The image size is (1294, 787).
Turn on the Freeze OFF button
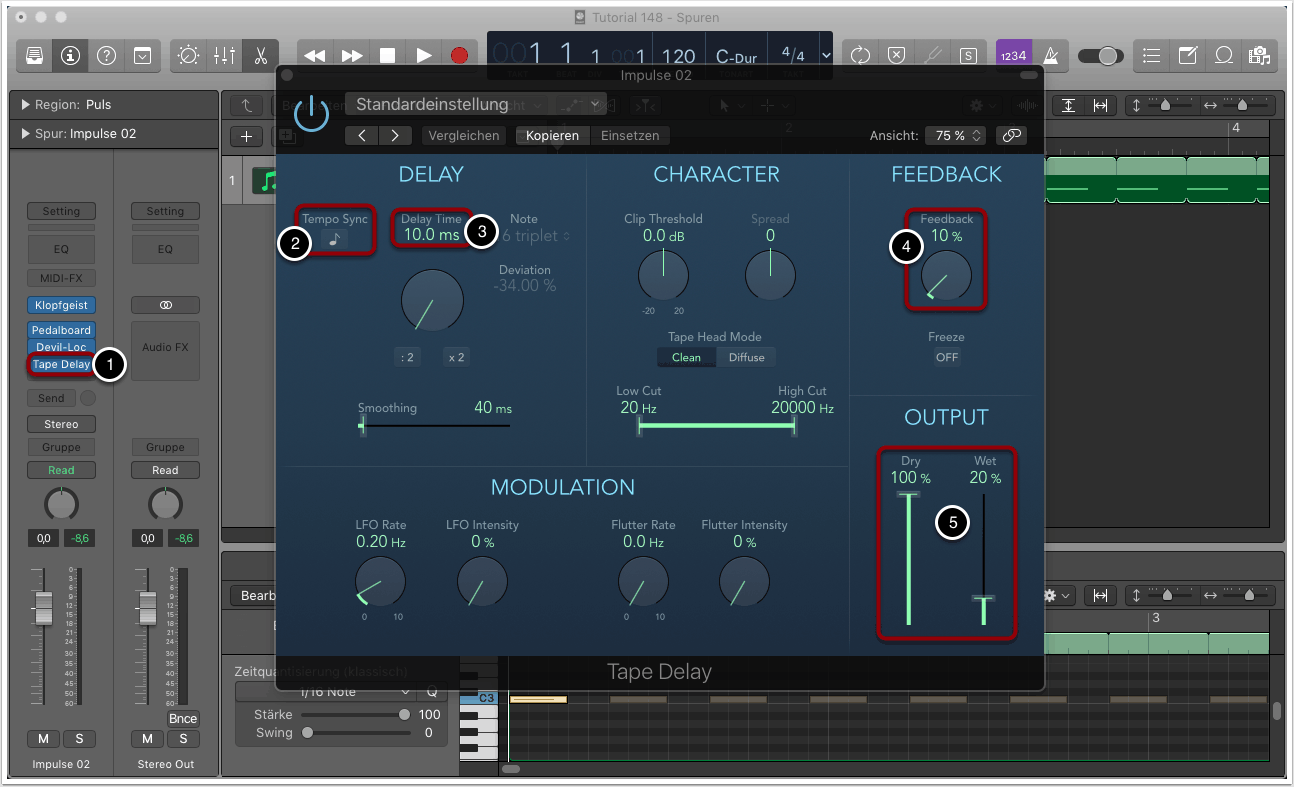click(946, 357)
